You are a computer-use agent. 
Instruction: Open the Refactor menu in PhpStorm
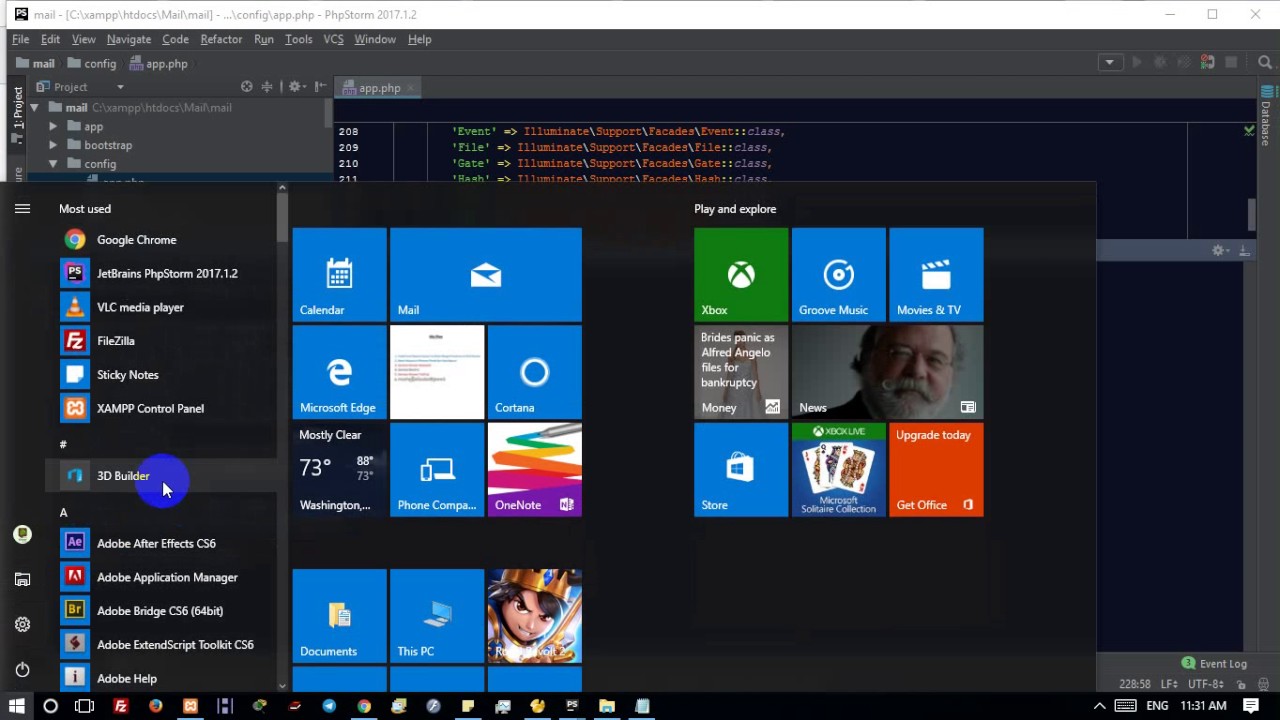221,39
